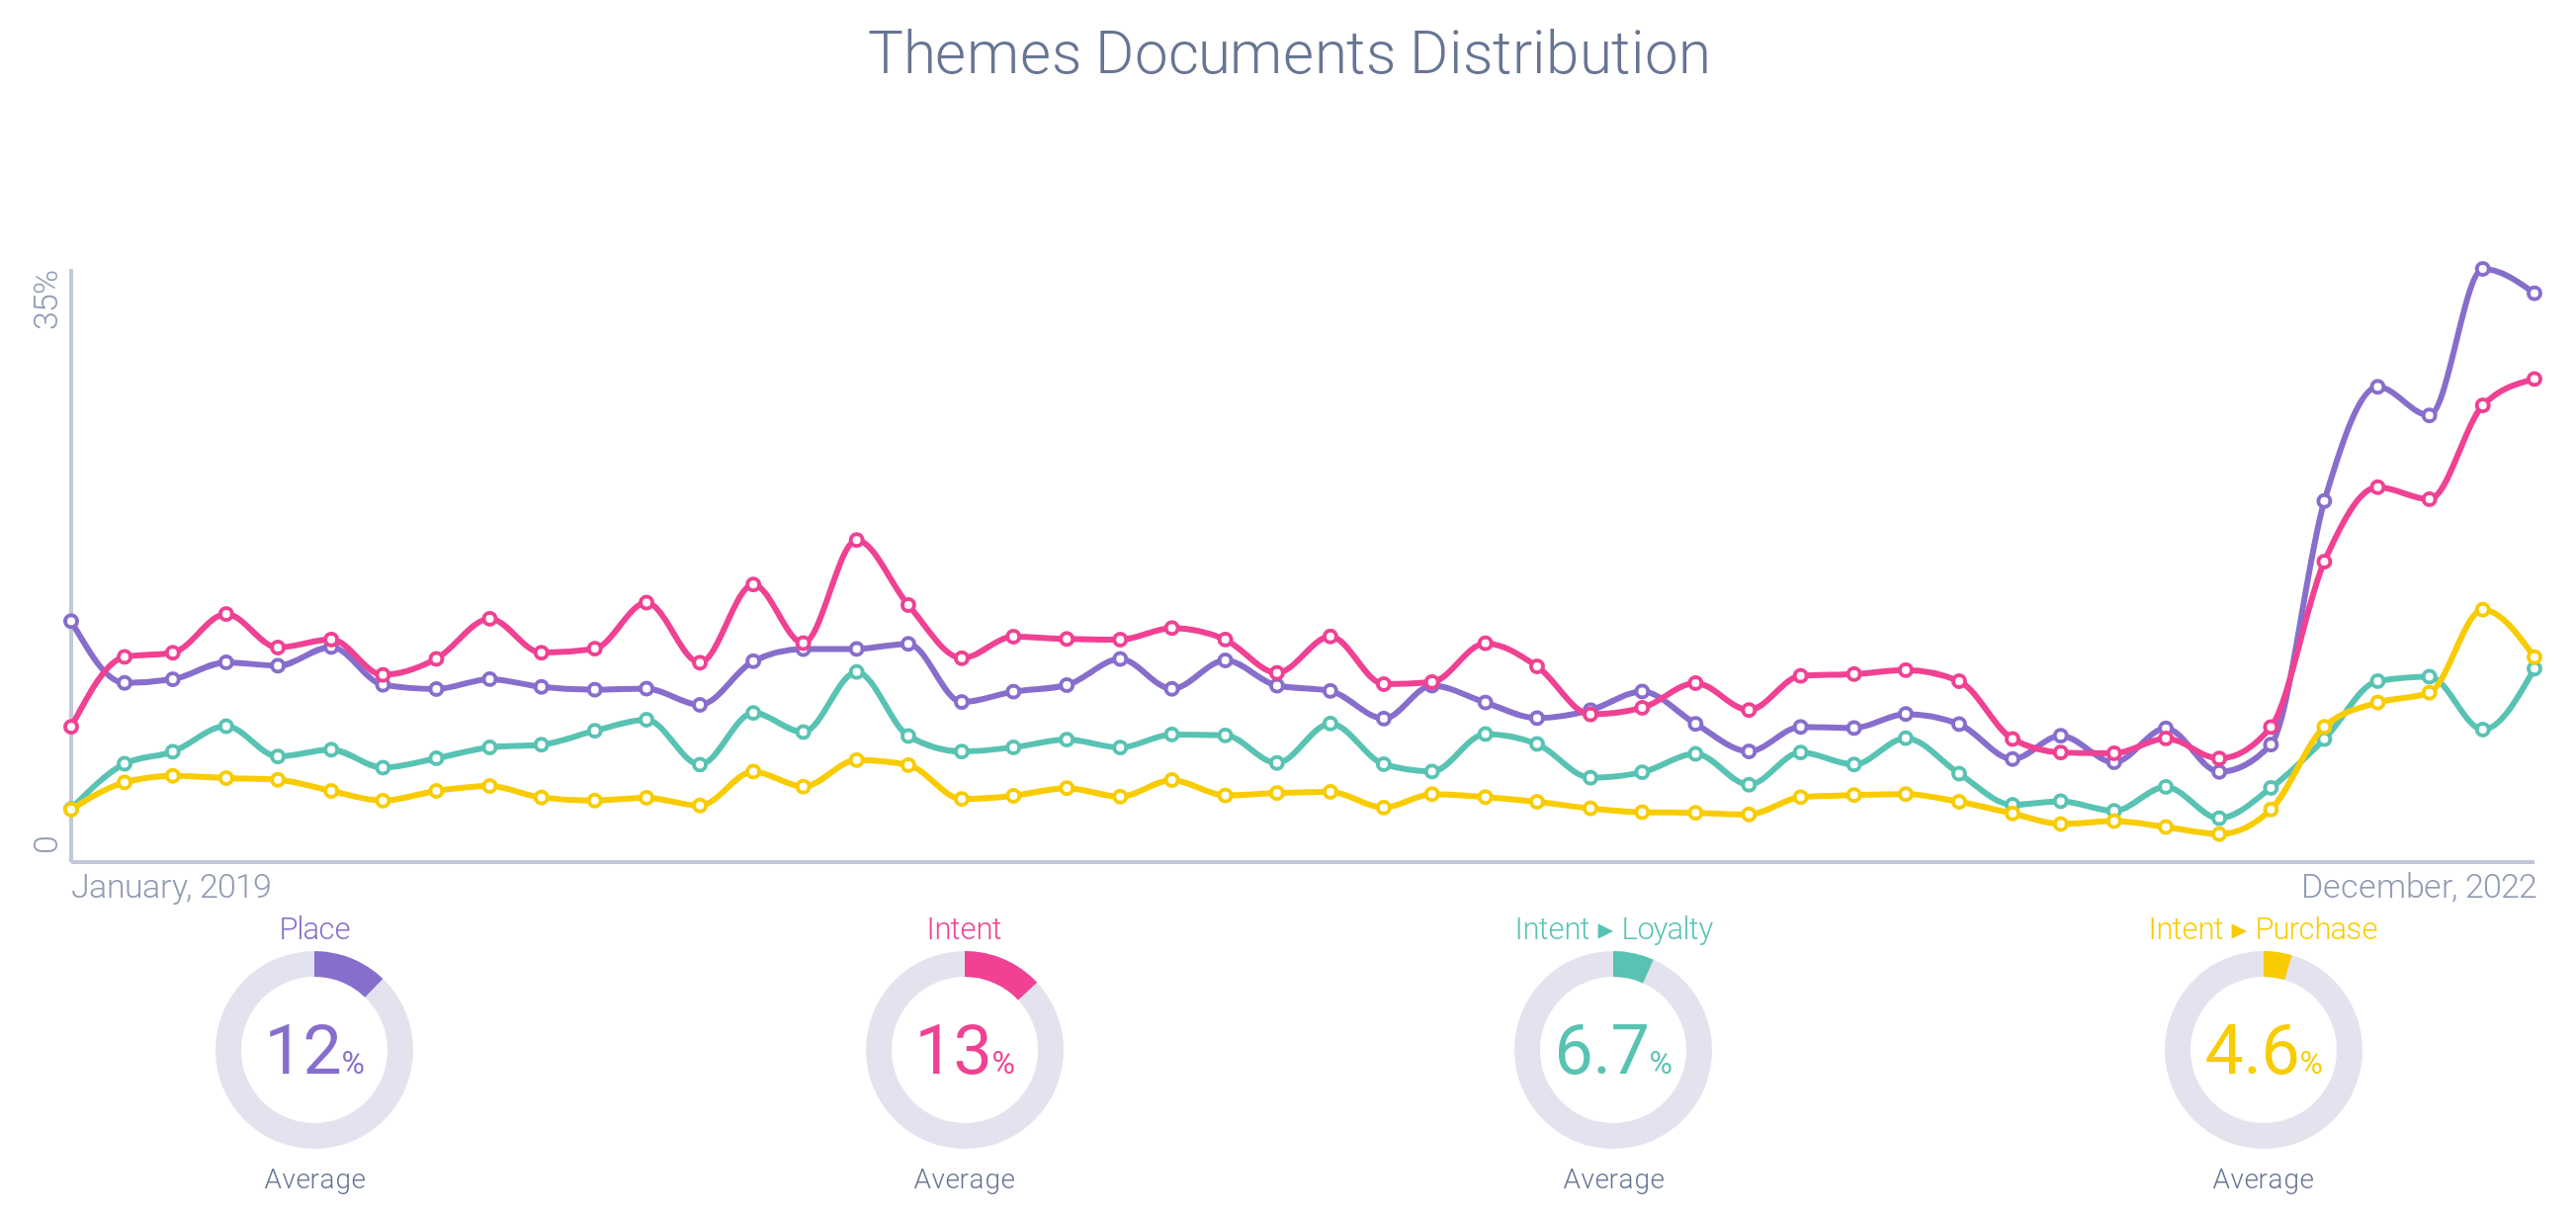Click the last pink data point at December 2022
This screenshot has width=2576, height=1220.
click(2534, 379)
